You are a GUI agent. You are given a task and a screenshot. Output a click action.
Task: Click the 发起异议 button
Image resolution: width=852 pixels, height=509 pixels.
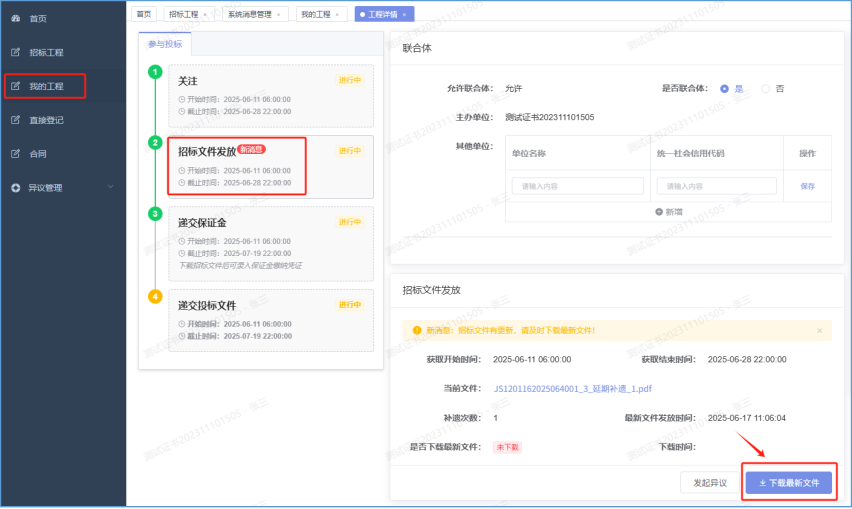[x=710, y=482]
